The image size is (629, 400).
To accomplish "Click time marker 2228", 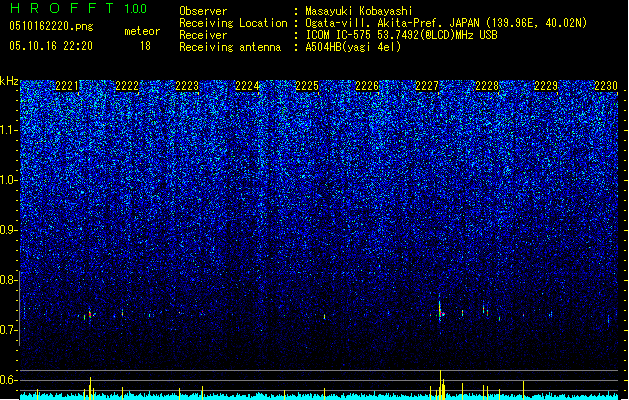I will (x=487, y=86).
